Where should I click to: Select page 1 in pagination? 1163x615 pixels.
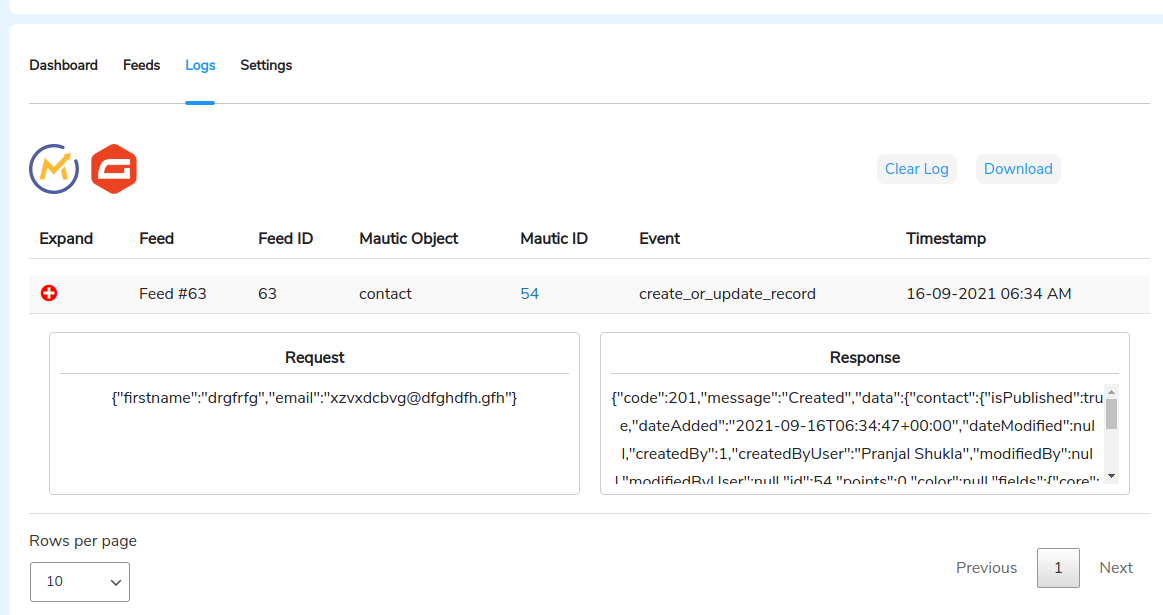click(x=1058, y=568)
